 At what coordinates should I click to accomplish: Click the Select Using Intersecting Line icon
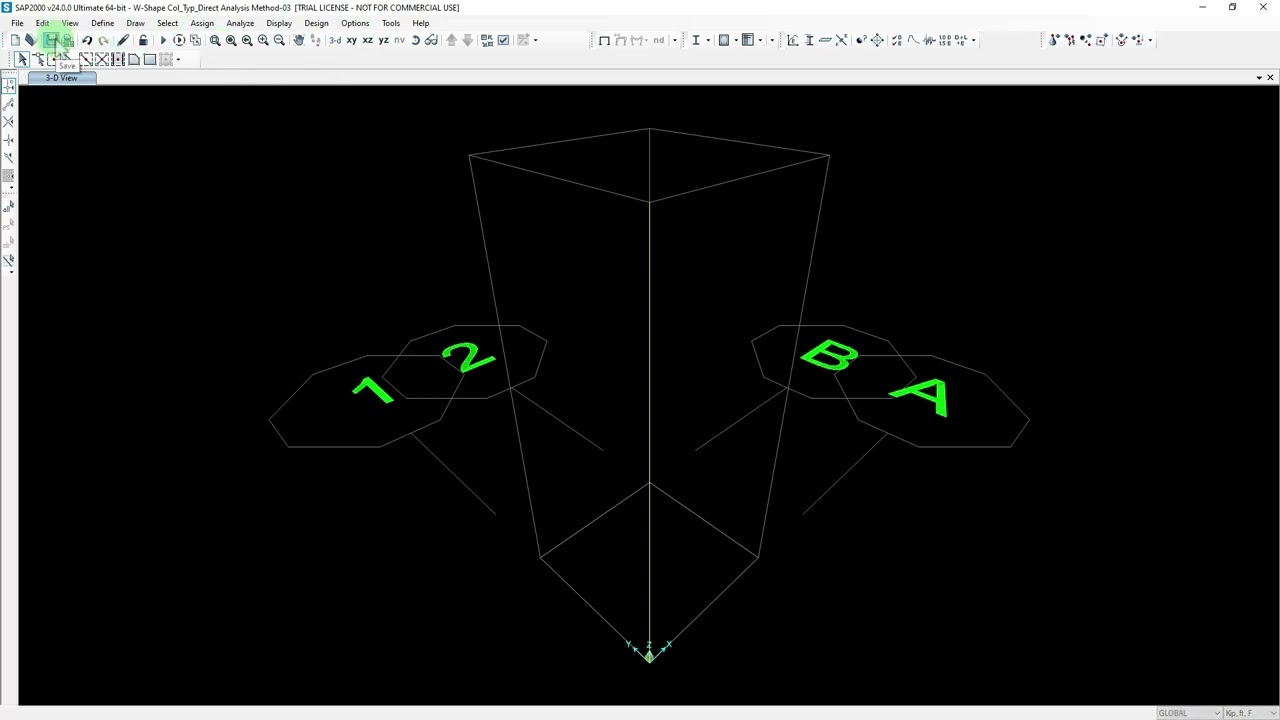[x=9, y=261]
